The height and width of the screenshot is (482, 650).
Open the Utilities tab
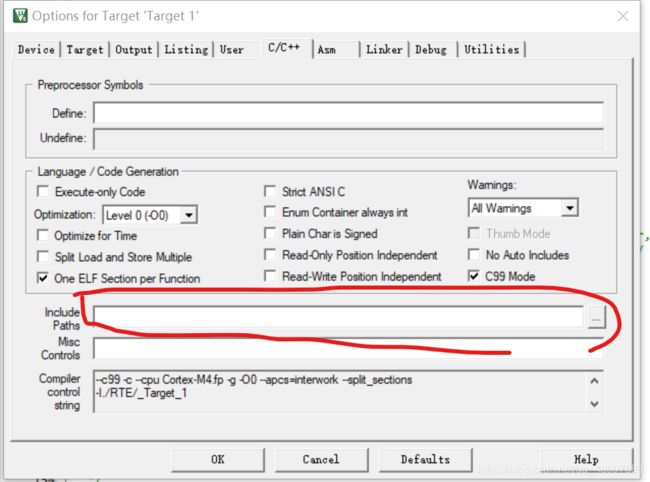pos(492,50)
